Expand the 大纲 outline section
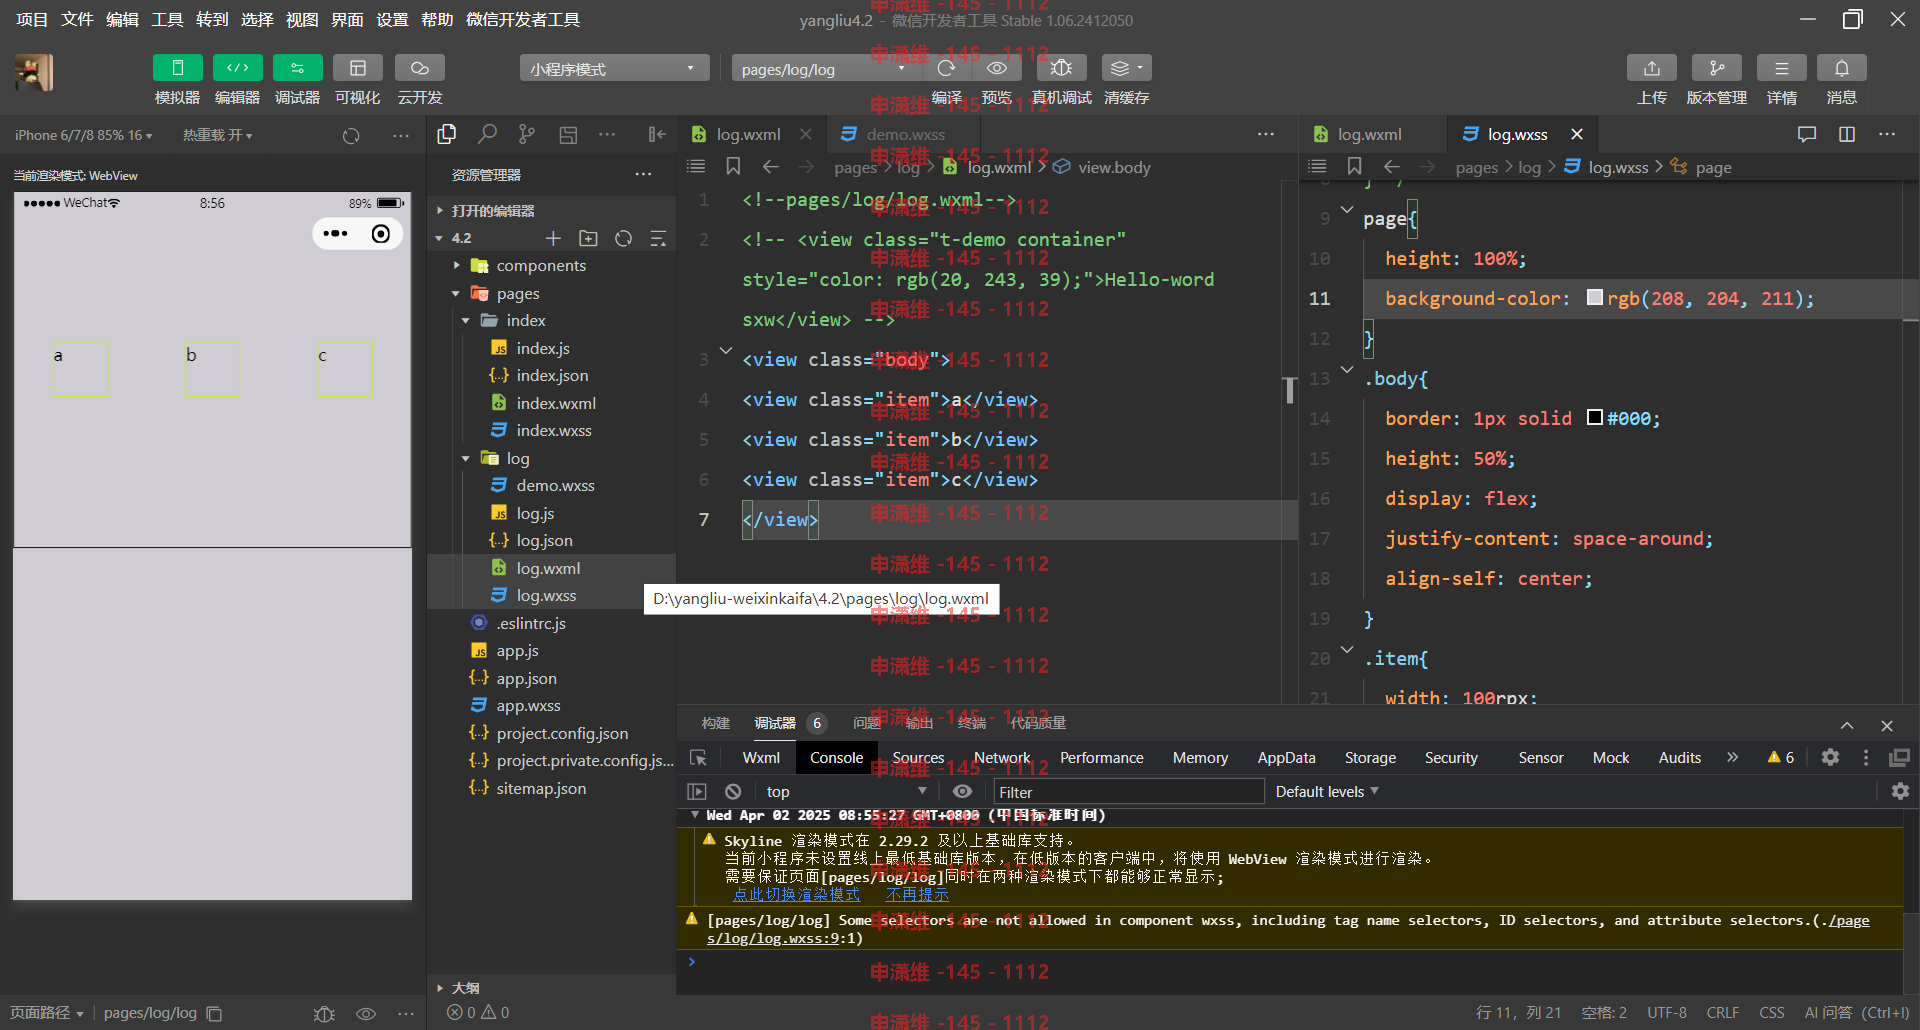The image size is (1920, 1030). pyautogui.click(x=465, y=987)
